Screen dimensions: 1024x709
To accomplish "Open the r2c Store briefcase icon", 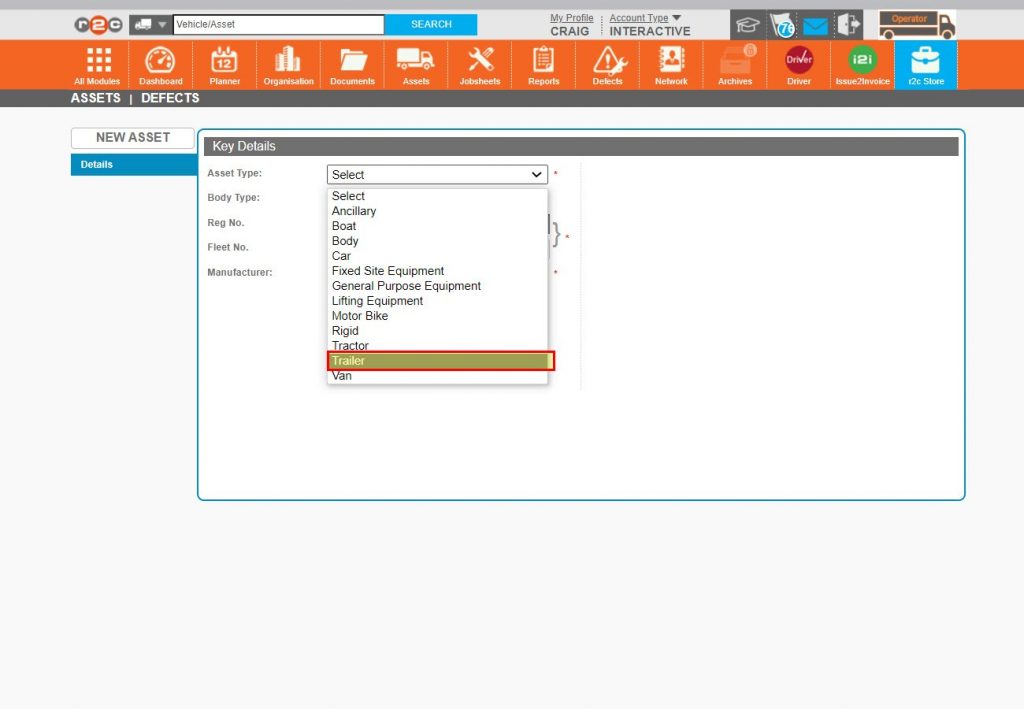I will tap(925, 63).
